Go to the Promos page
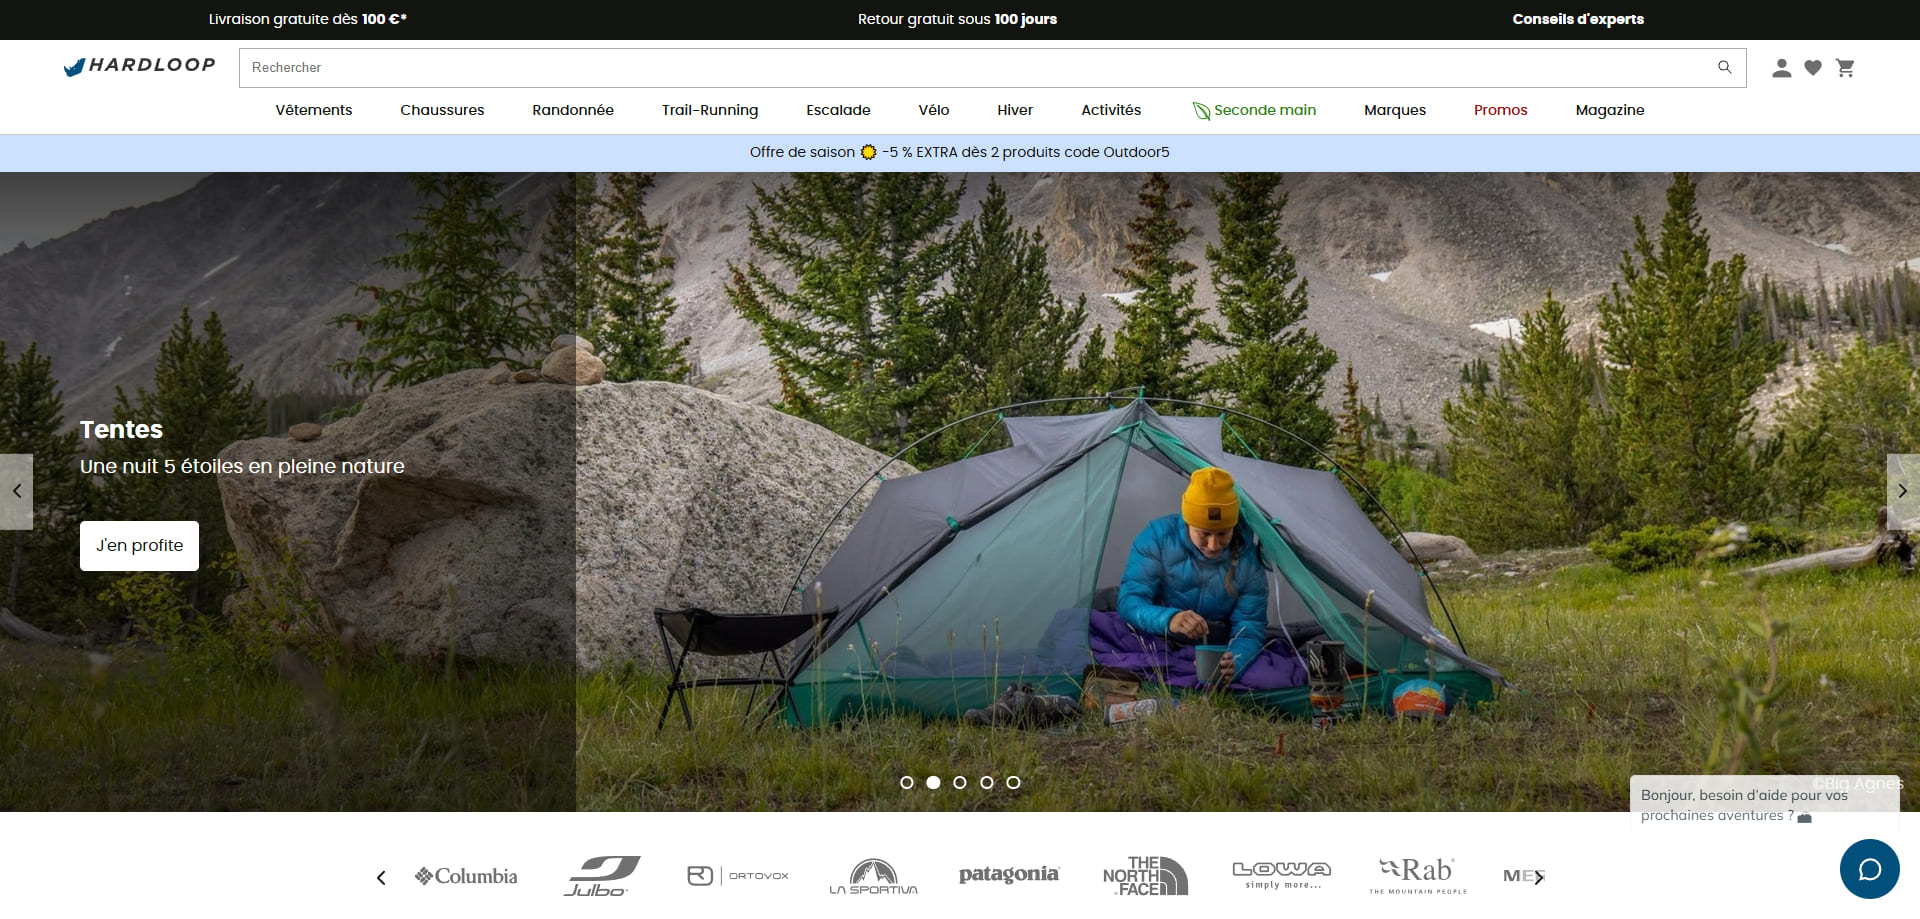 pyautogui.click(x=1500, y=110)
